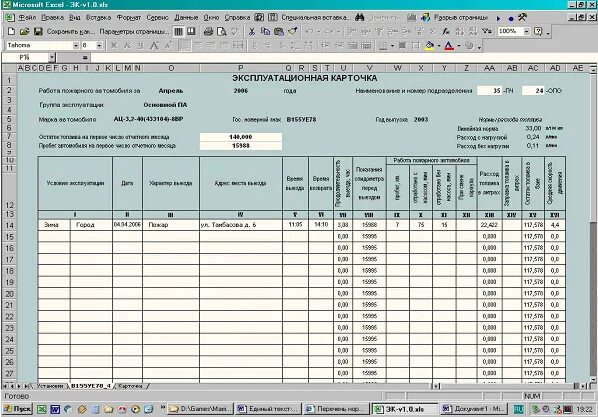Expand the Tahoma font name dropdown
Image resolution: width=598 pixels, height=417 pixels.
pyautogui.click(x=76, y=45)
